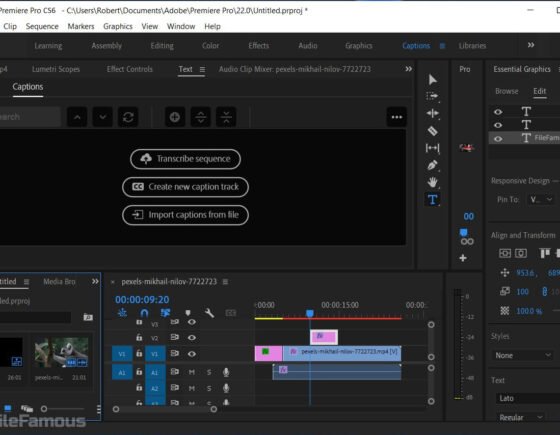Click the timecode 00:00:09:20
The height and width of the screenshot is (435, 560).
pos(142,300)
